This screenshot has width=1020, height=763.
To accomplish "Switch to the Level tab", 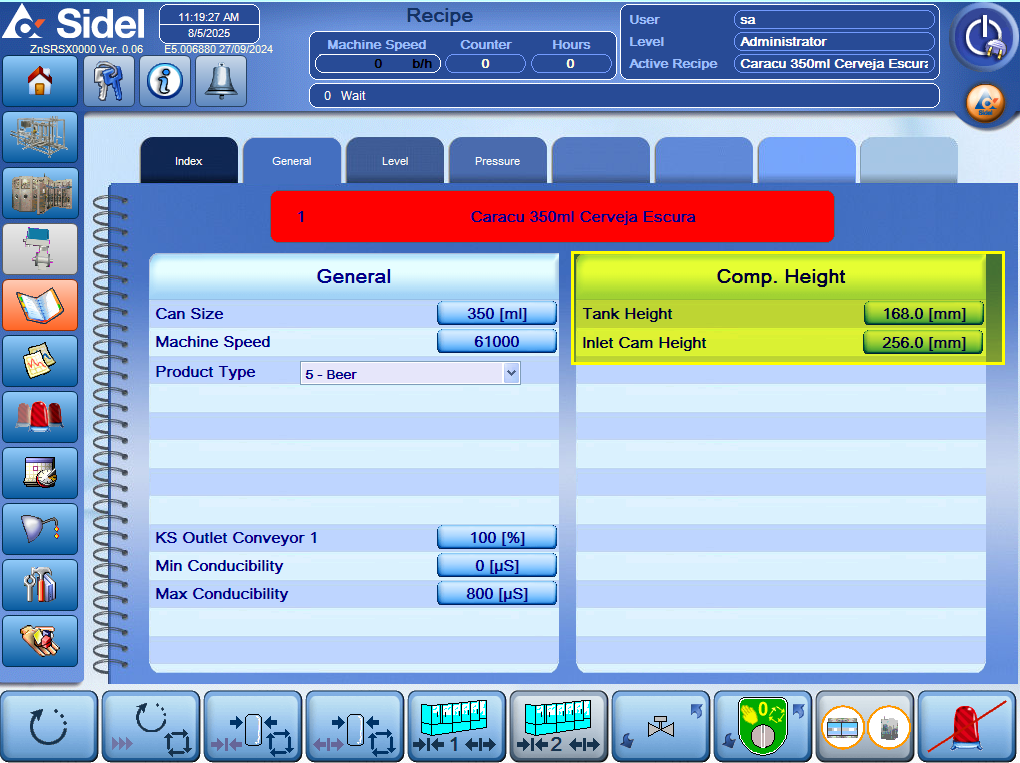I will point(395,161).
